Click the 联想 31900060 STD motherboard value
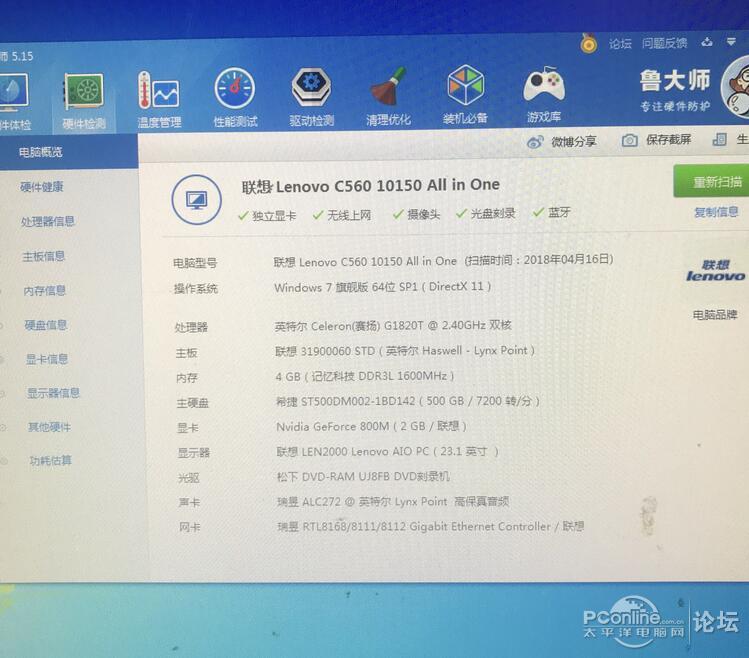Screen dimensions: 749x658 pyautogui.click(x=405, y=351)
